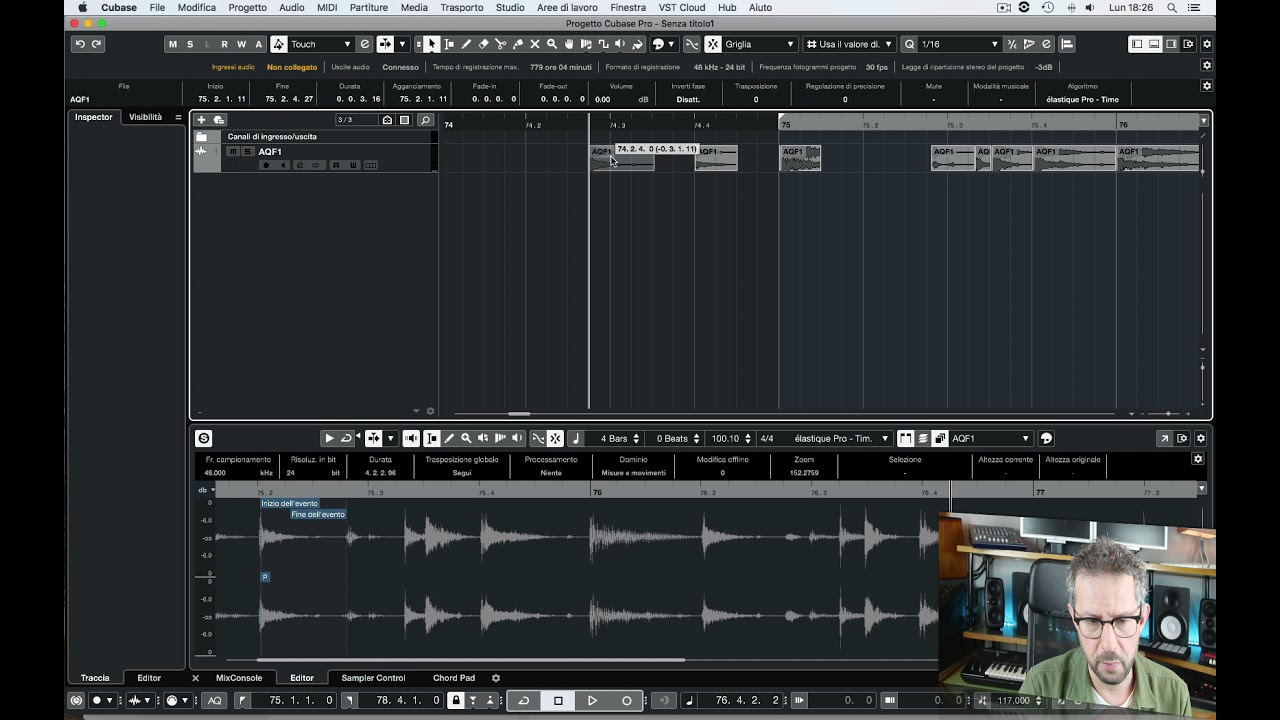This screenshot has width=1280, height=720.
Task: Toggle global Read automation R in toolbar
Action: tap(224, 44)
